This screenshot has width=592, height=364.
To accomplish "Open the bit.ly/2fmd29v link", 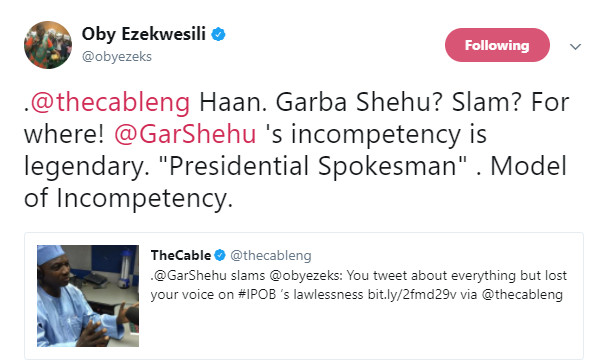I will click(412, 295).
